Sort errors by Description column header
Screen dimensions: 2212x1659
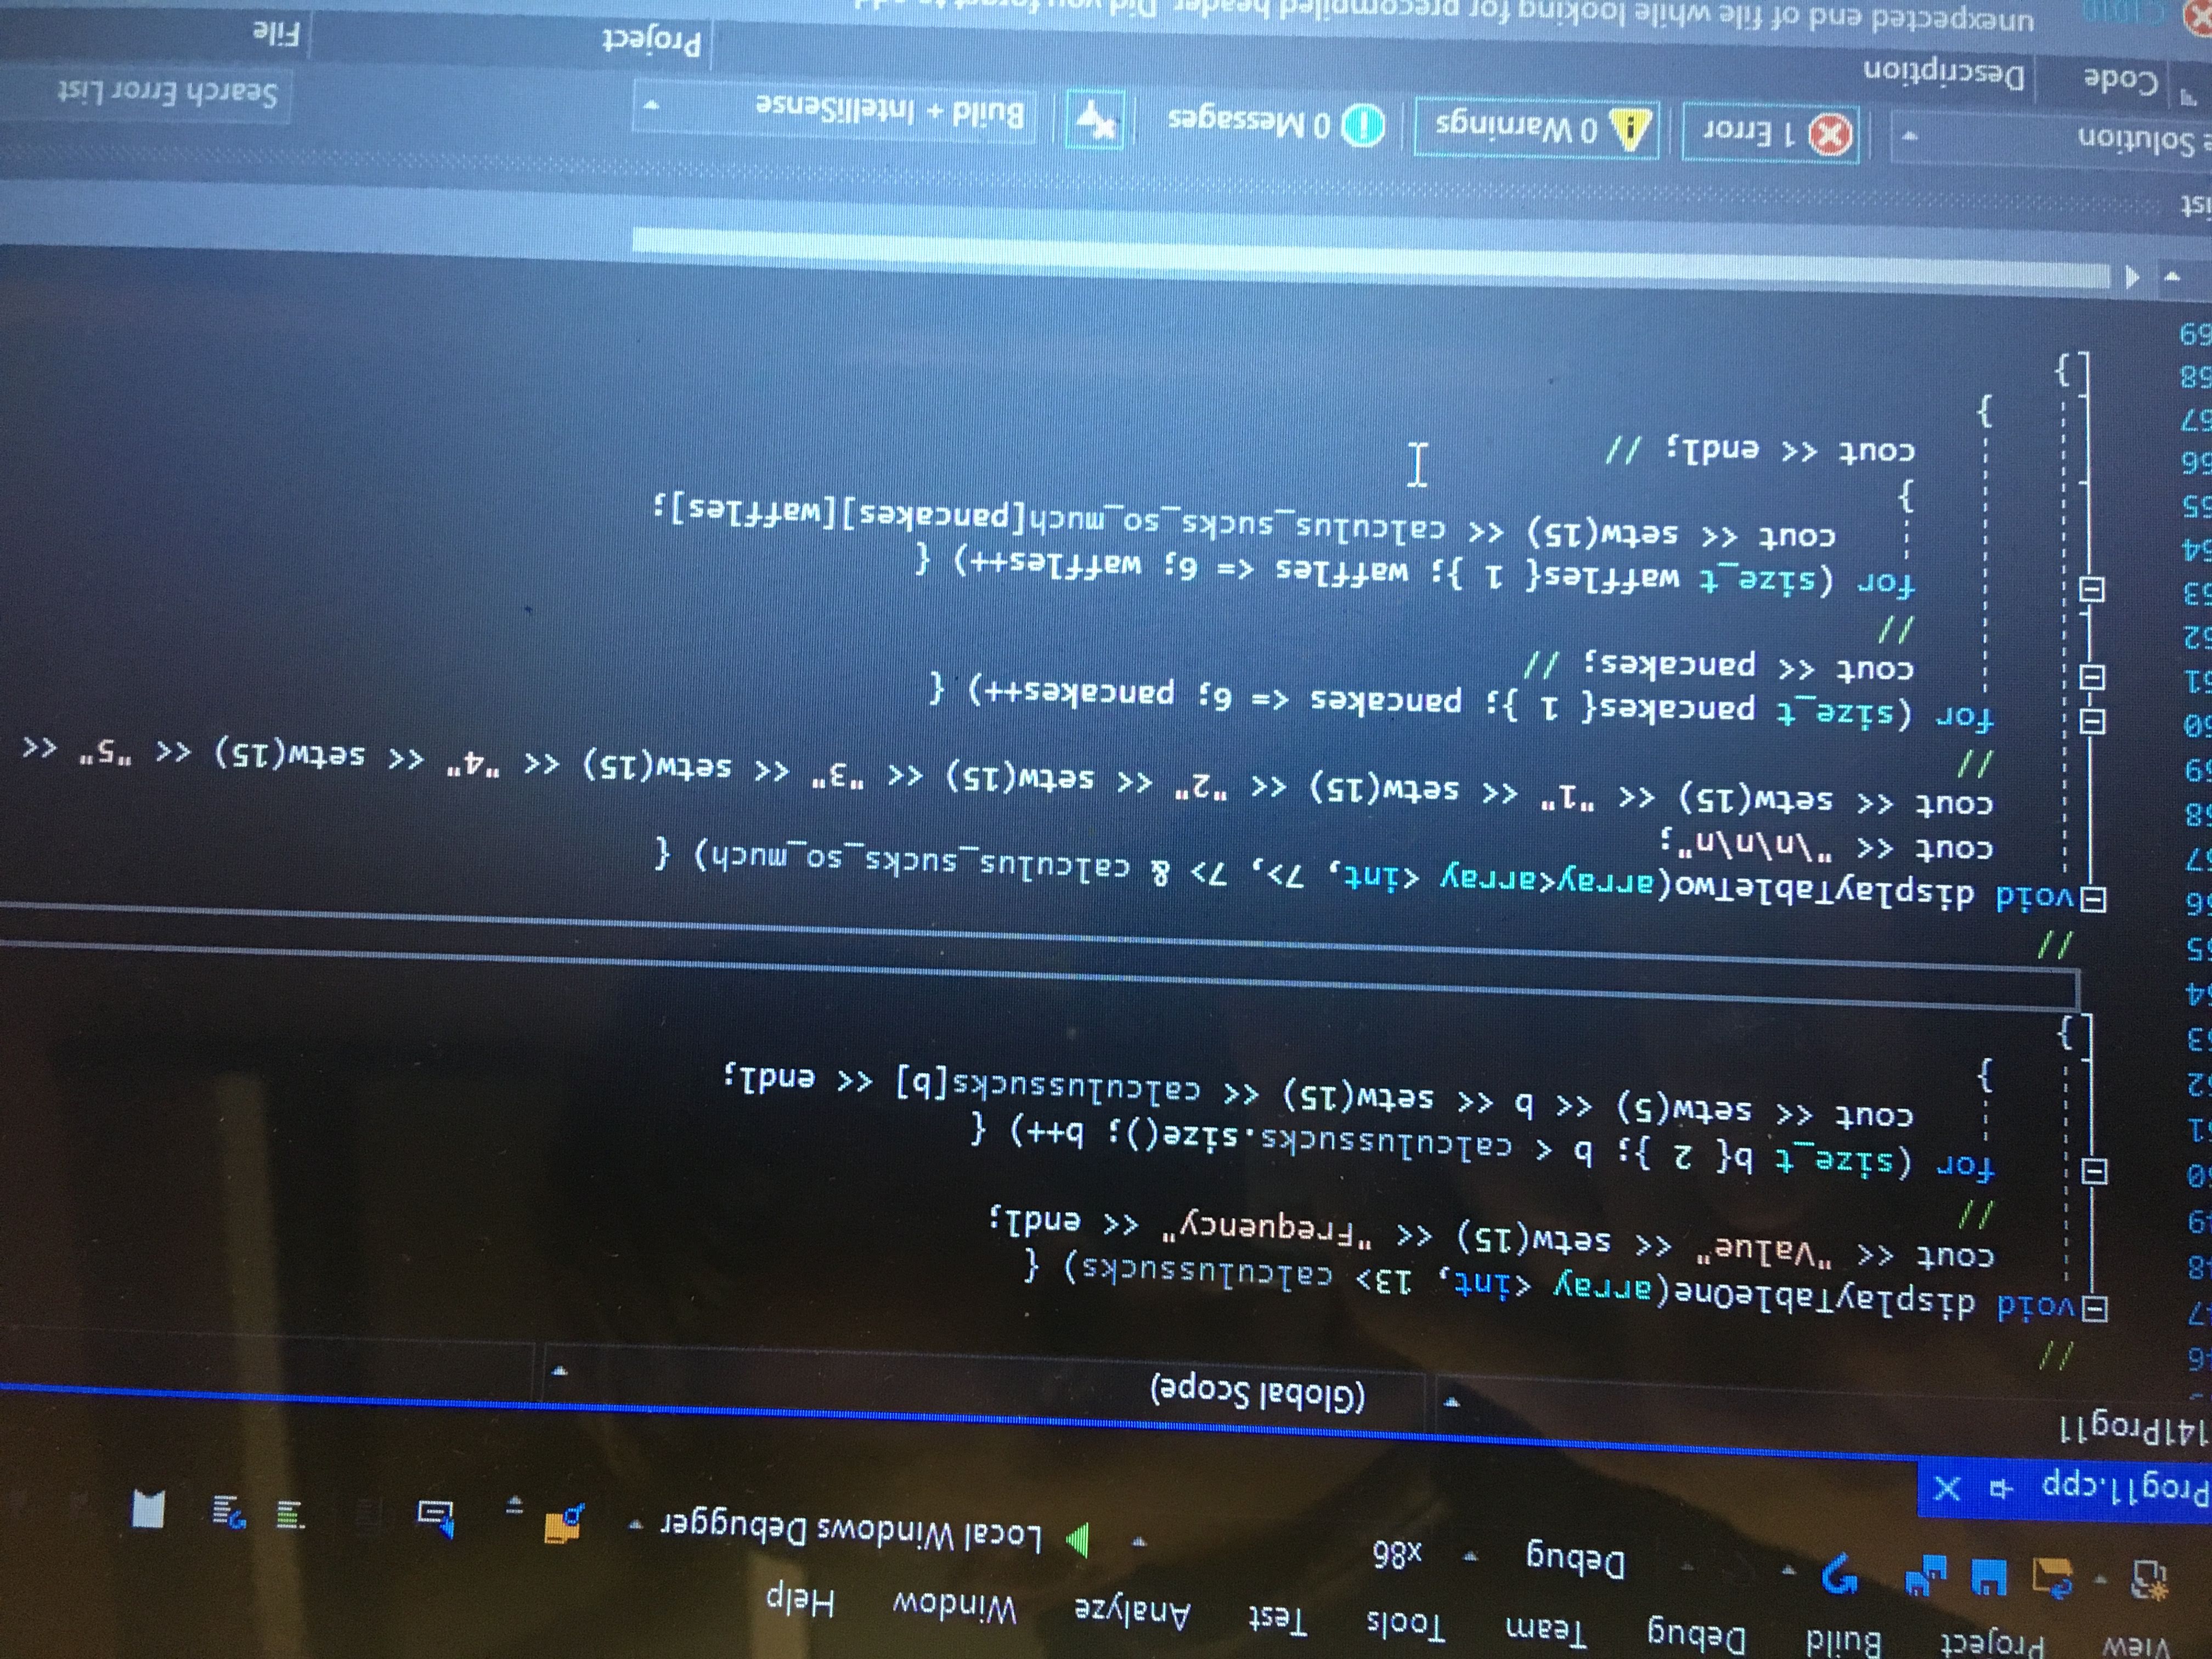coord(1944,74)
